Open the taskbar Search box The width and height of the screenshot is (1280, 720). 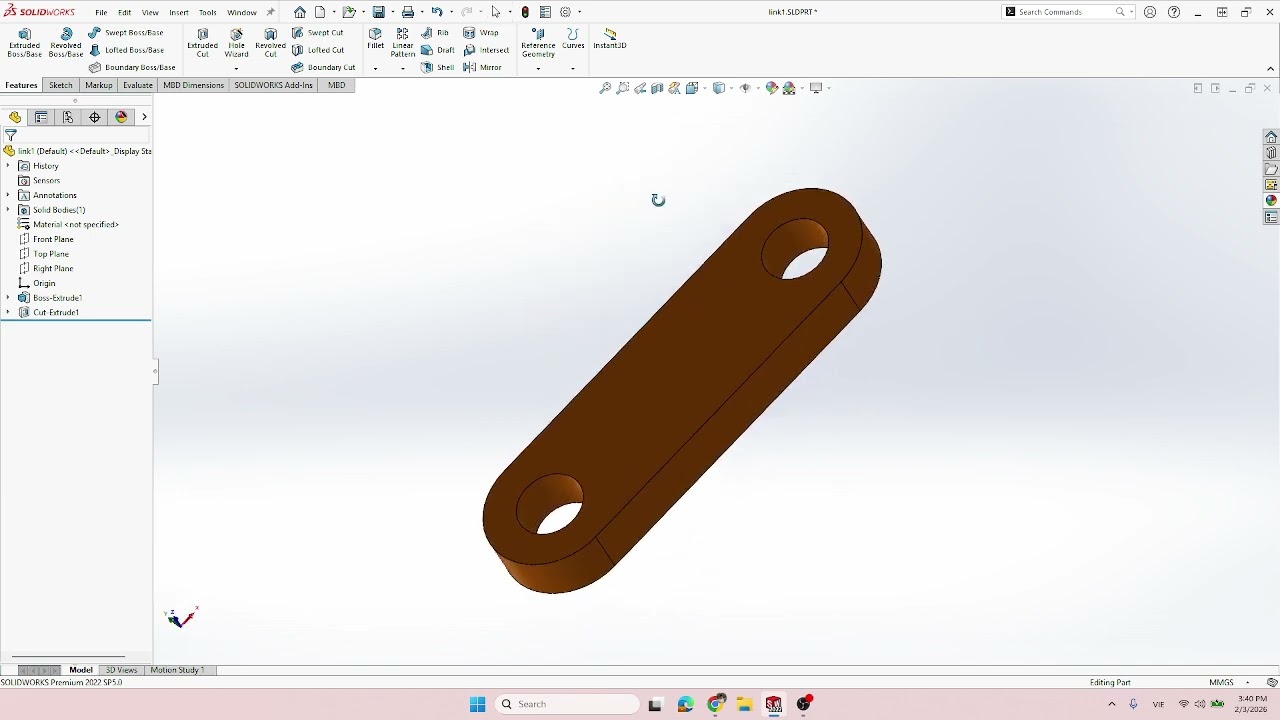click(x=567, y=704)
